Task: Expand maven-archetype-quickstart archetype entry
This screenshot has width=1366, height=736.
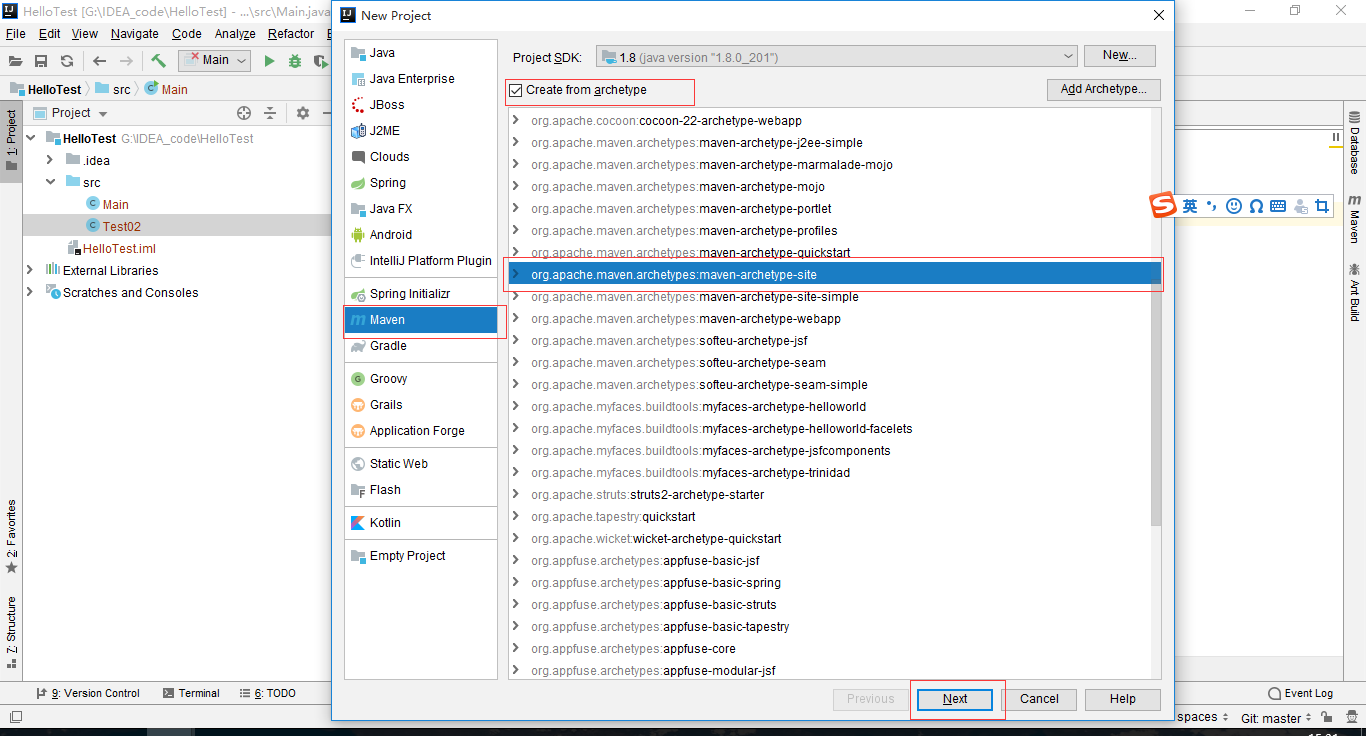Action: point(516,253)
